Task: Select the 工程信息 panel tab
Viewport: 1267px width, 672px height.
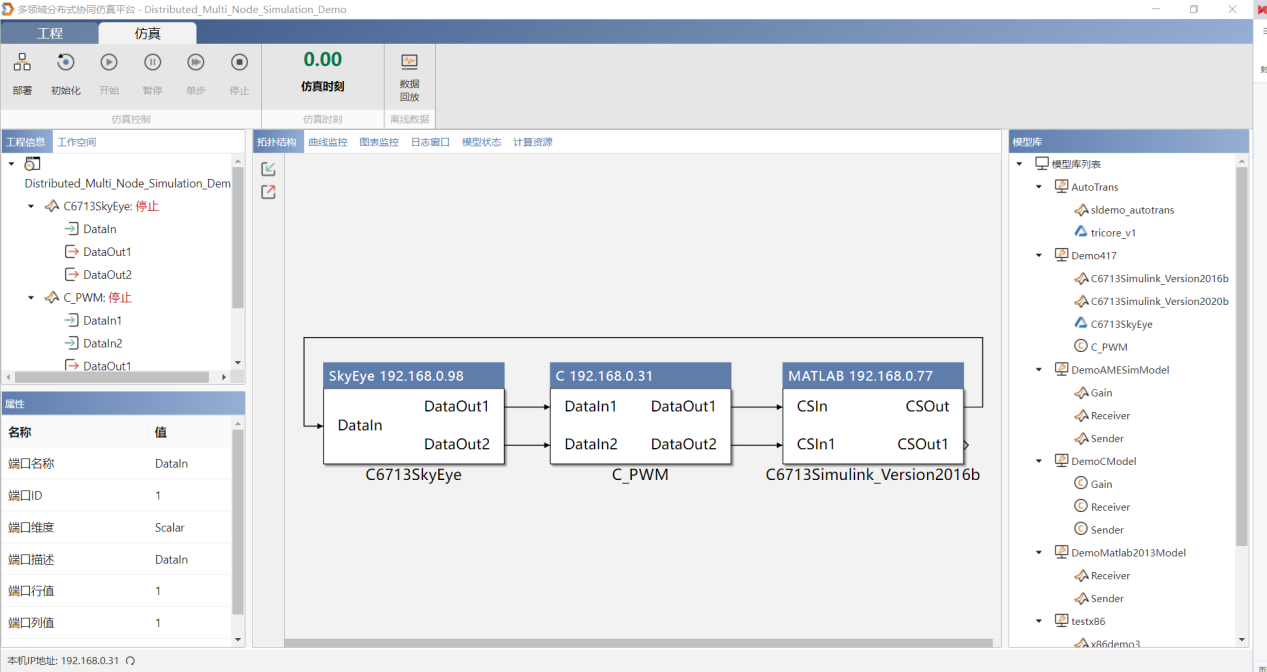Action: [x=26, y=142]
